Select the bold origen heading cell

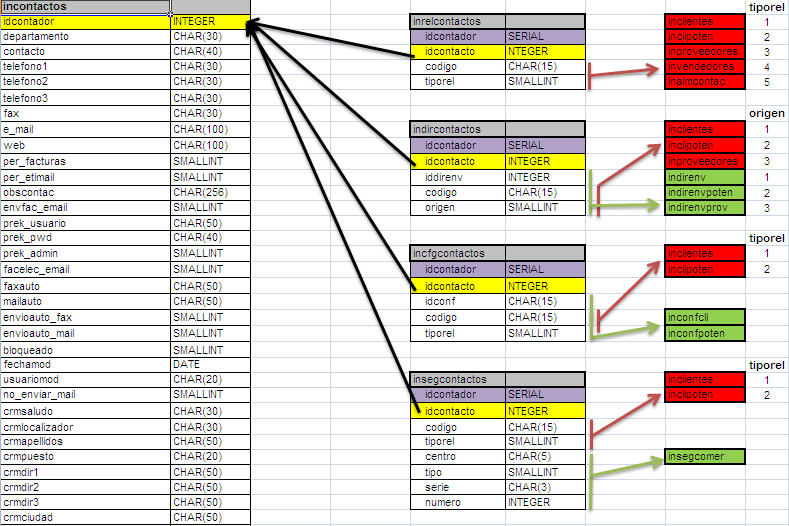coord(767,114)
